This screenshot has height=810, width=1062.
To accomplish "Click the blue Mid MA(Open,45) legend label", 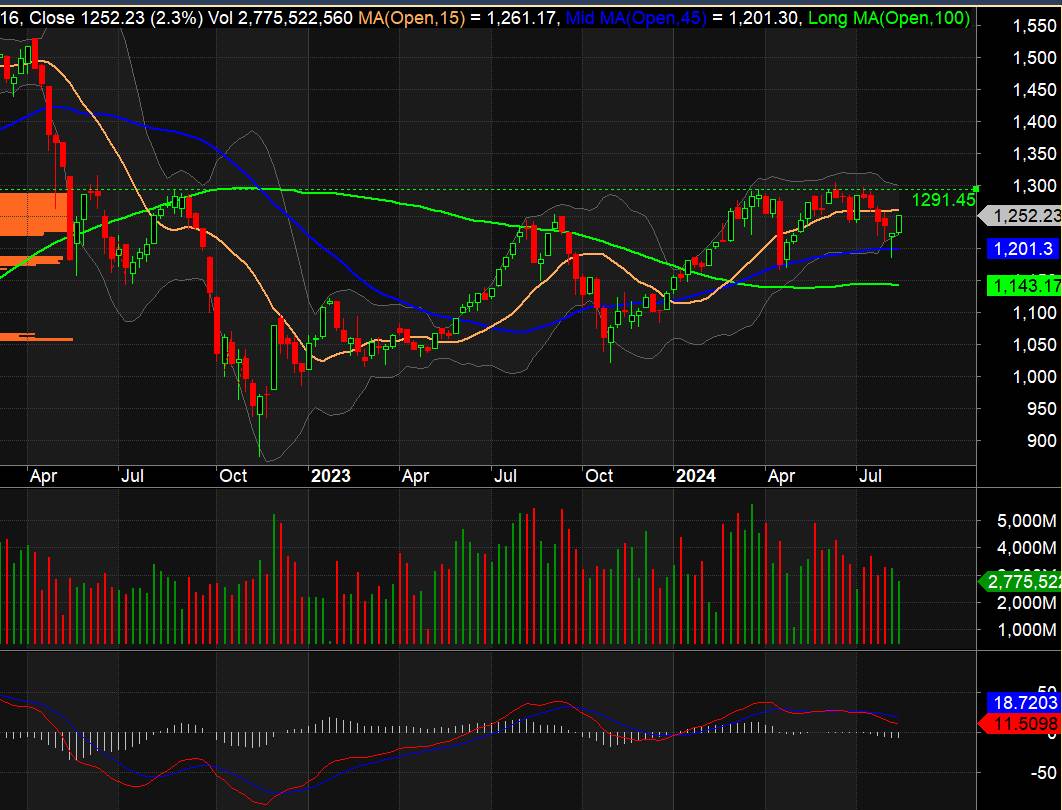I will 635,18.
